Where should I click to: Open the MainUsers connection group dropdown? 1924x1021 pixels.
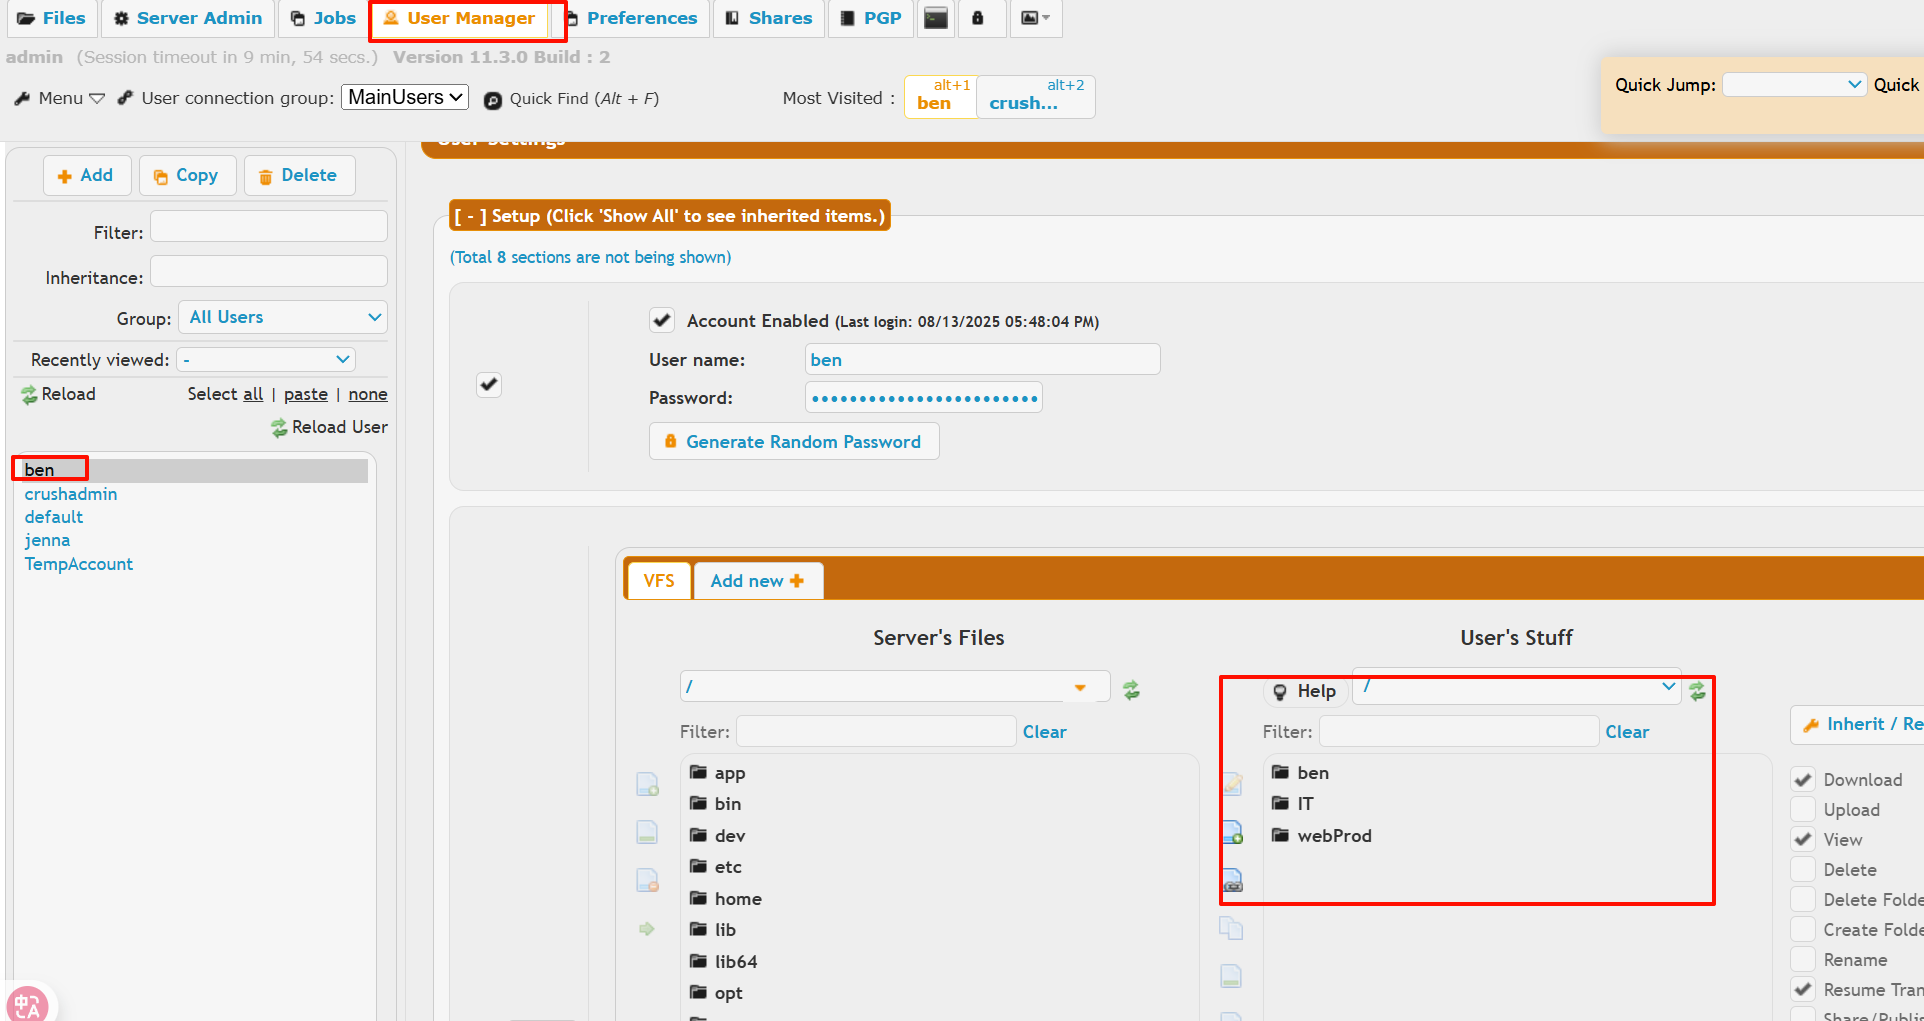pos(405,97)
